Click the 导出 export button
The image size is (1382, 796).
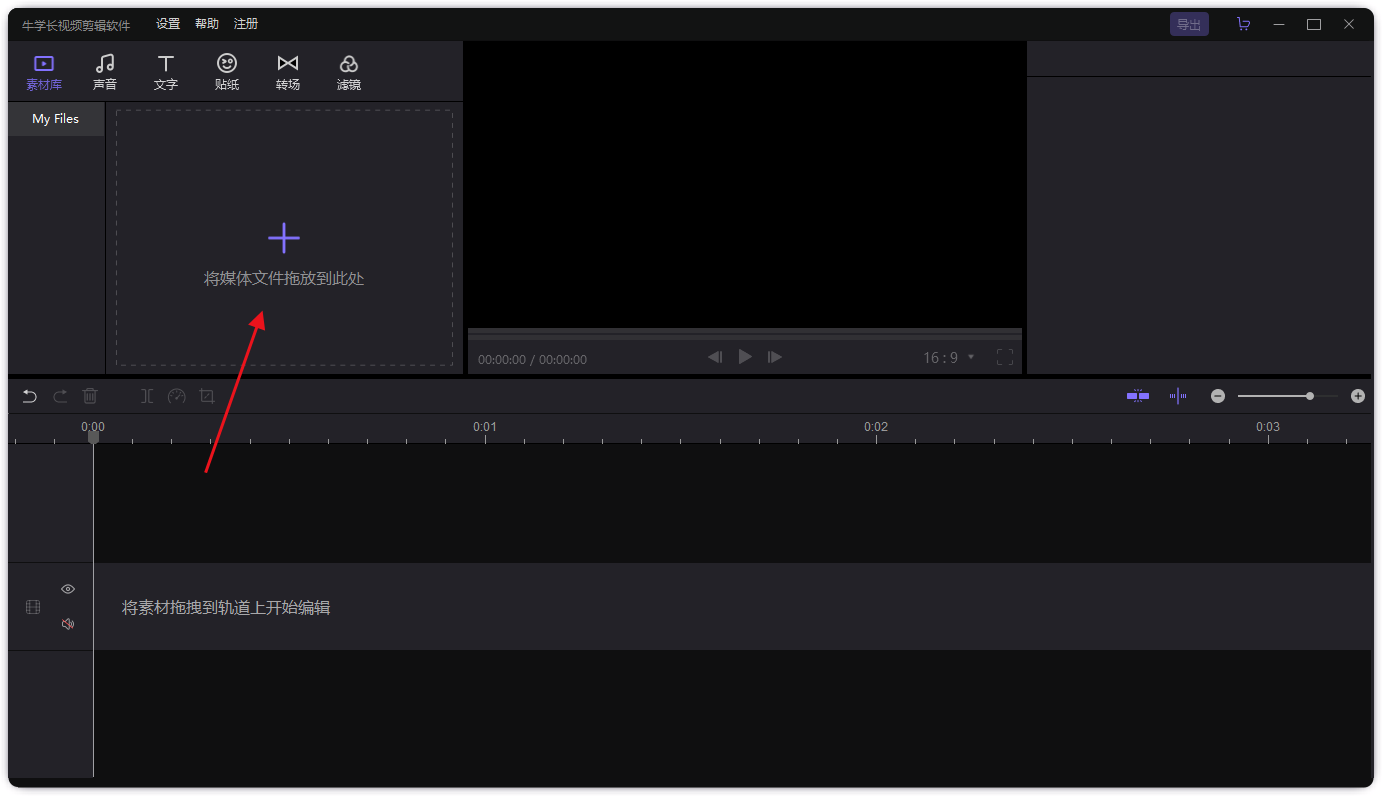click(1189, 25)
